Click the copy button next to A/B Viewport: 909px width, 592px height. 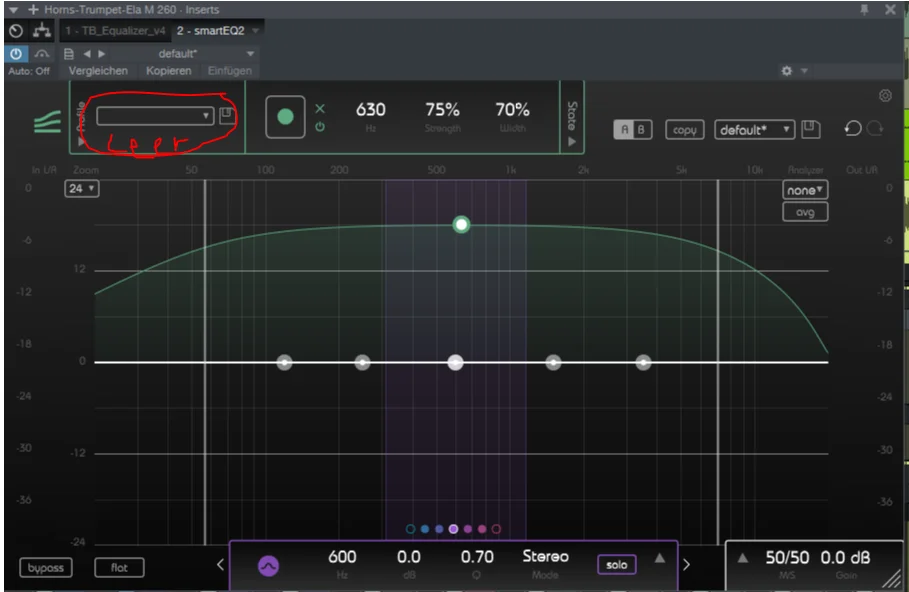click(x=685, y=130)
